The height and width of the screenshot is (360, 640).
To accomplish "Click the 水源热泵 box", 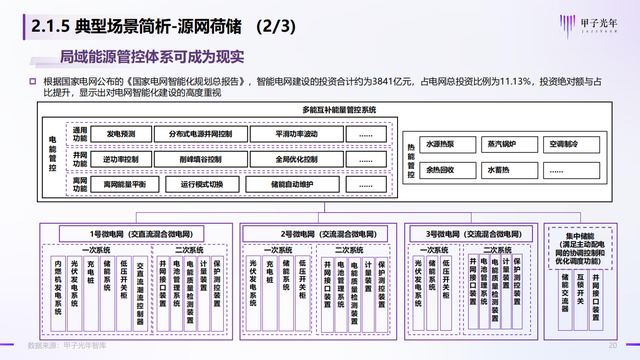I will pos(447,144).
